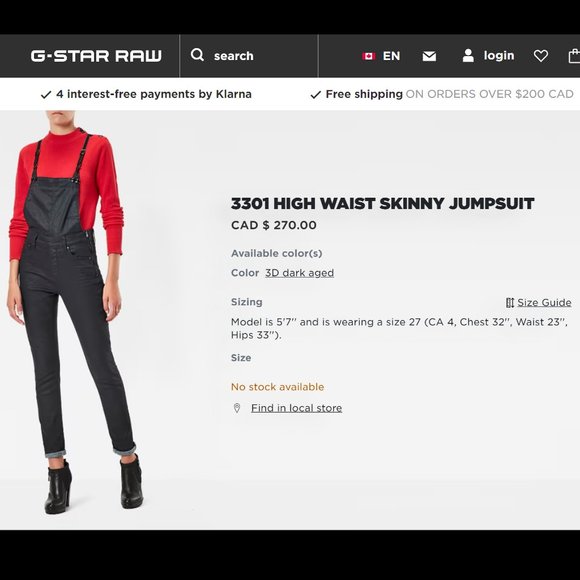
Task: Click the 3301 High Waist Skinny Jumpsuit title
Action: [382, 203]
